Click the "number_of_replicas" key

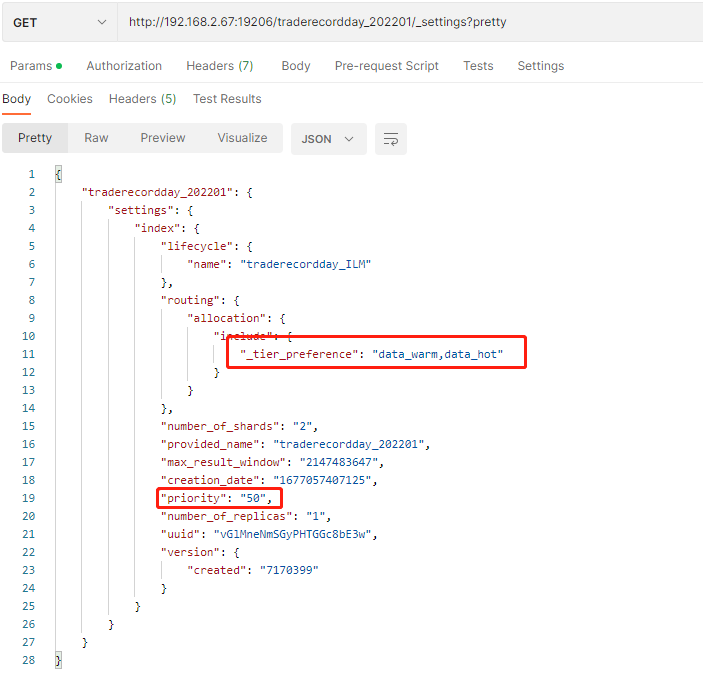click(226, 516)
